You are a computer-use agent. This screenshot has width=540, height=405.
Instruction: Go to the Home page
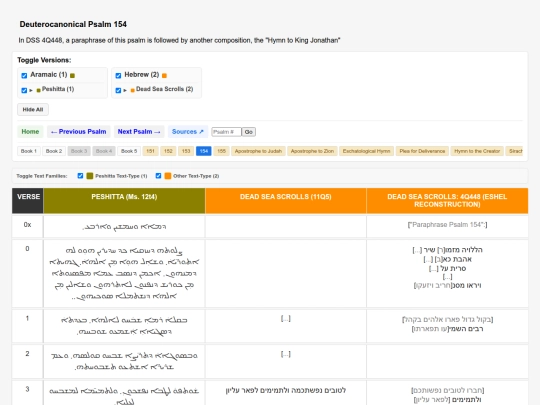pyautogui.click(x=30, y=132)
